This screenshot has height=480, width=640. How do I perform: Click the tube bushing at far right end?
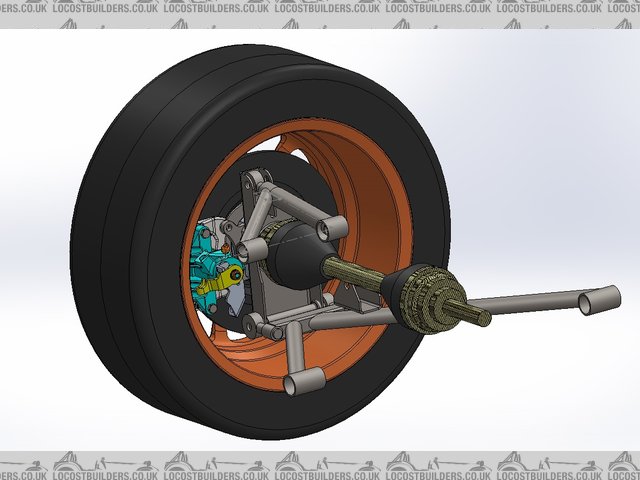600,298
